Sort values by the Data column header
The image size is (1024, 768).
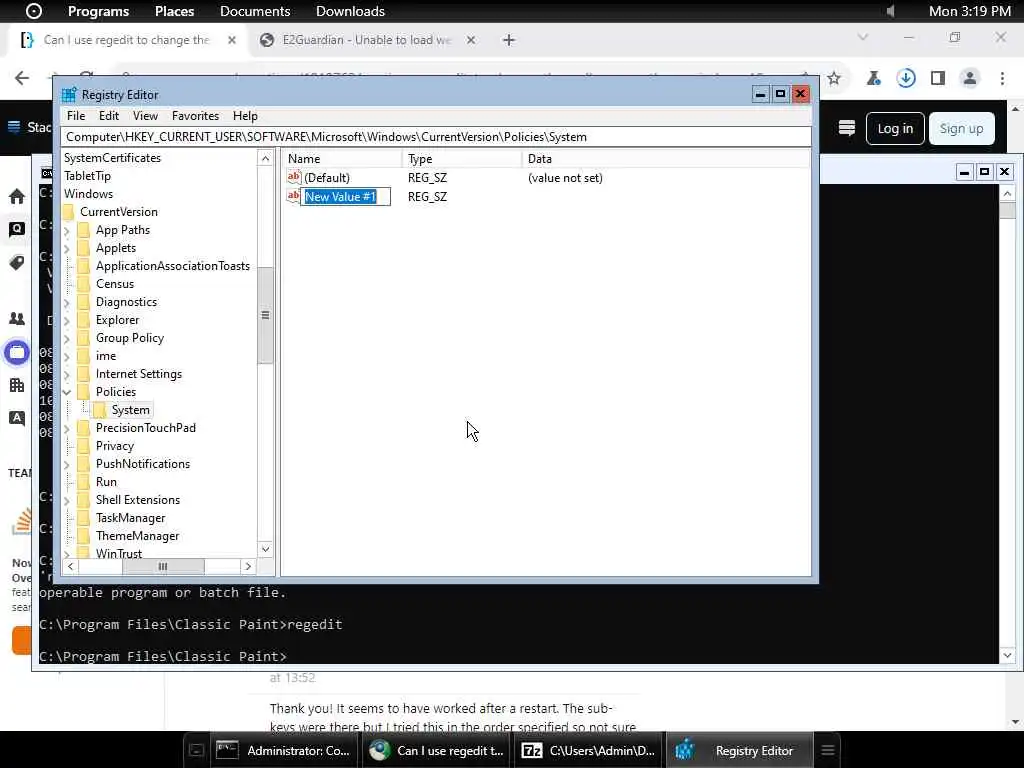(666, 159)
